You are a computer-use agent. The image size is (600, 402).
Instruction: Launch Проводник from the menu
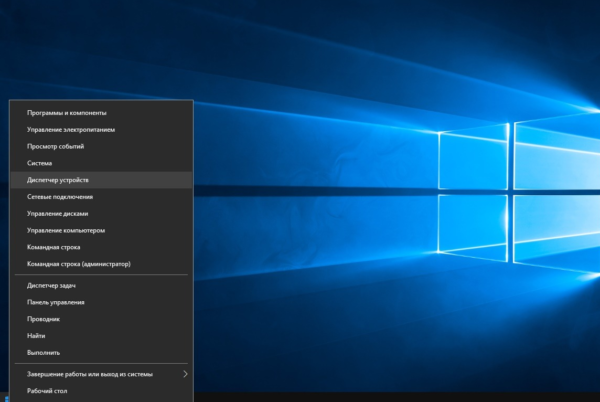pos(101,319)
